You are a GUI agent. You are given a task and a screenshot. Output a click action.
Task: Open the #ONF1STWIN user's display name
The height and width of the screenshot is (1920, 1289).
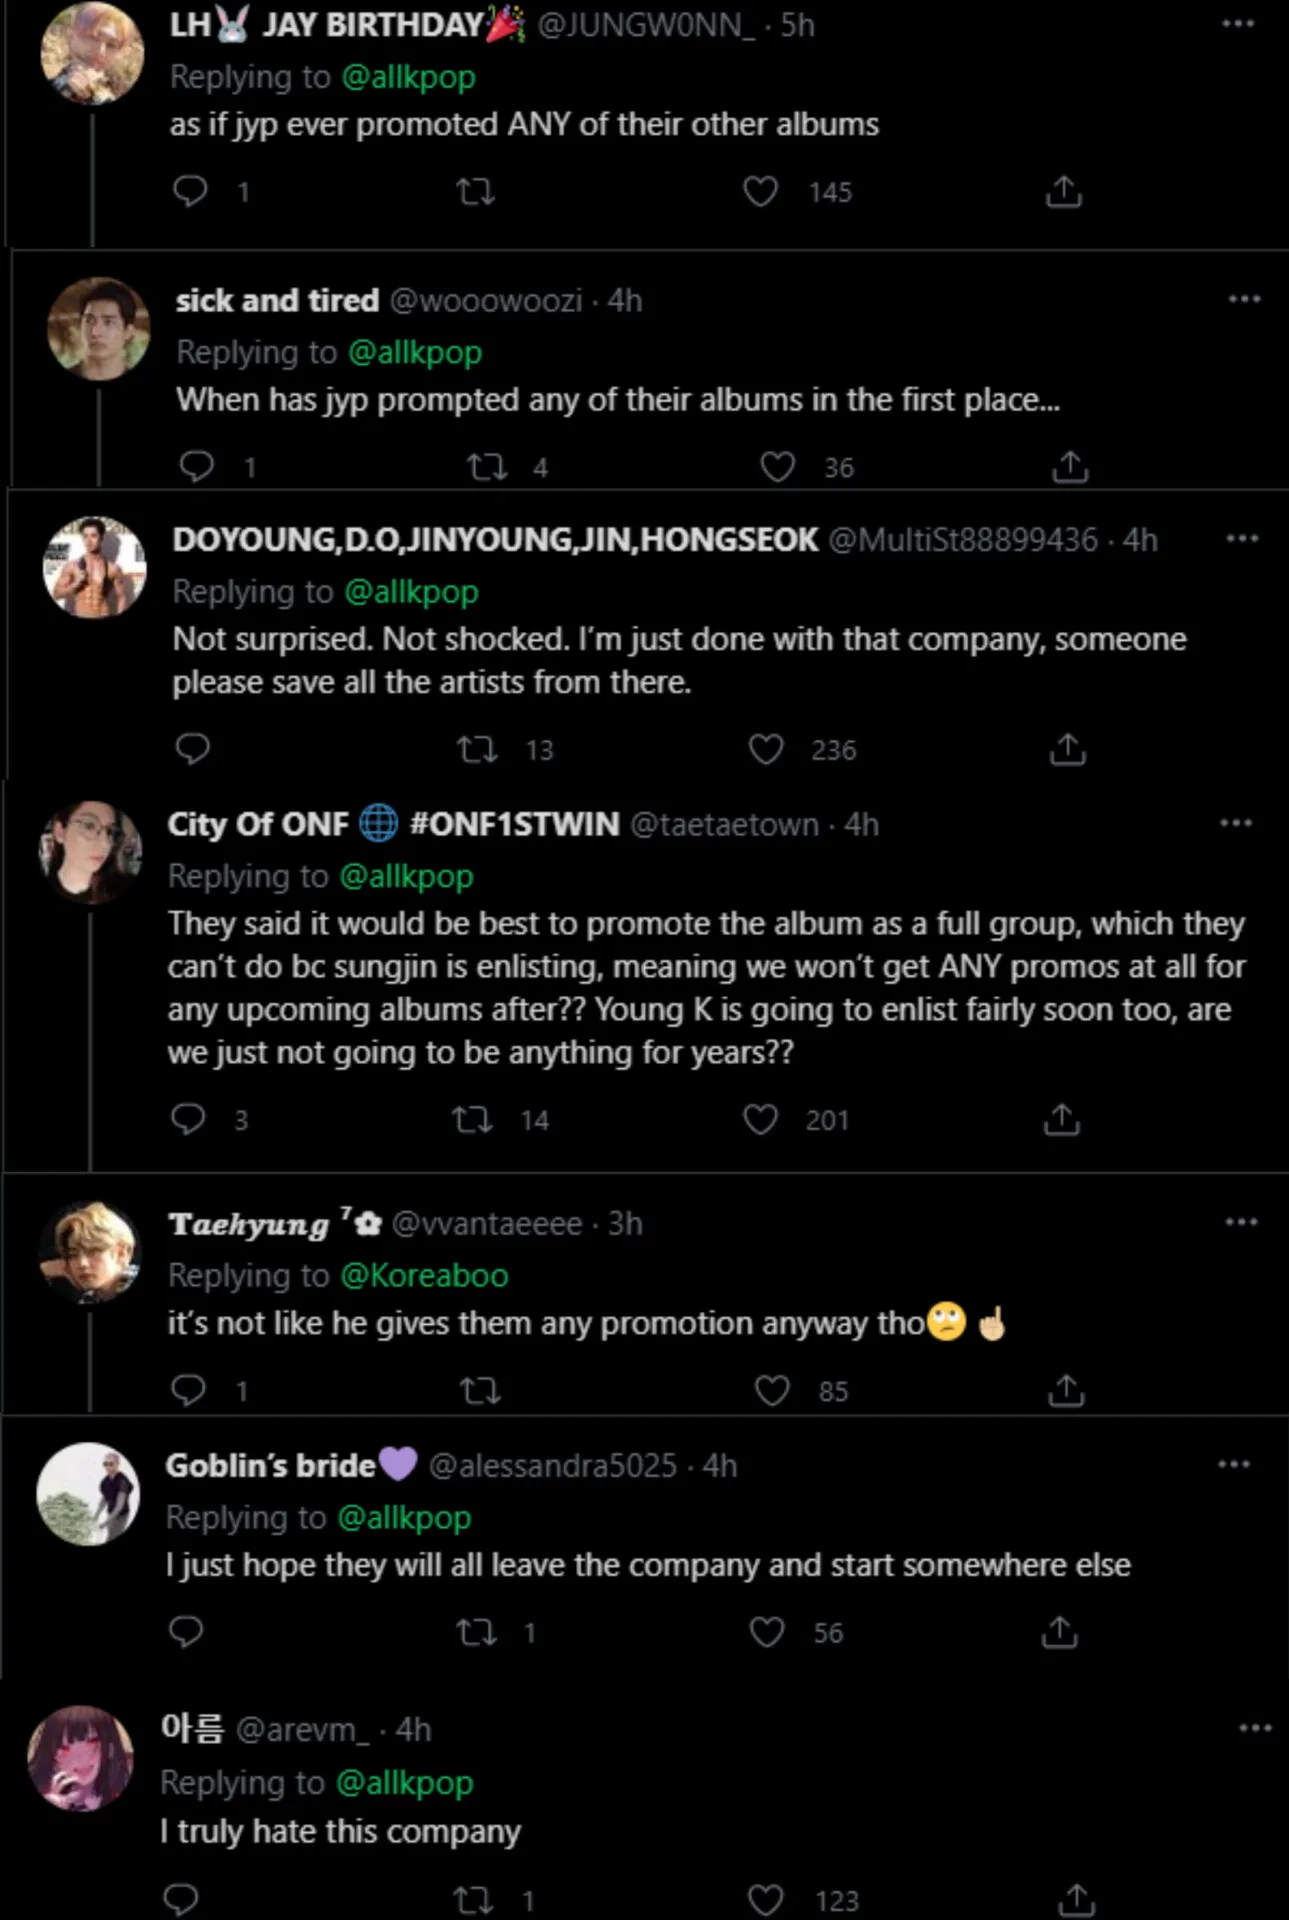point(393,824)
